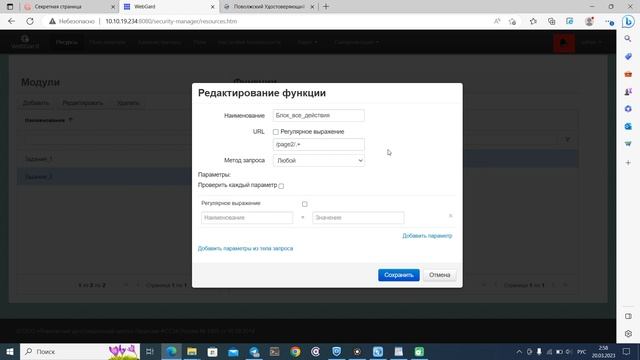Remove the parameter row with the x icon
The image size is (640, 360).
(x=451, y=216)
